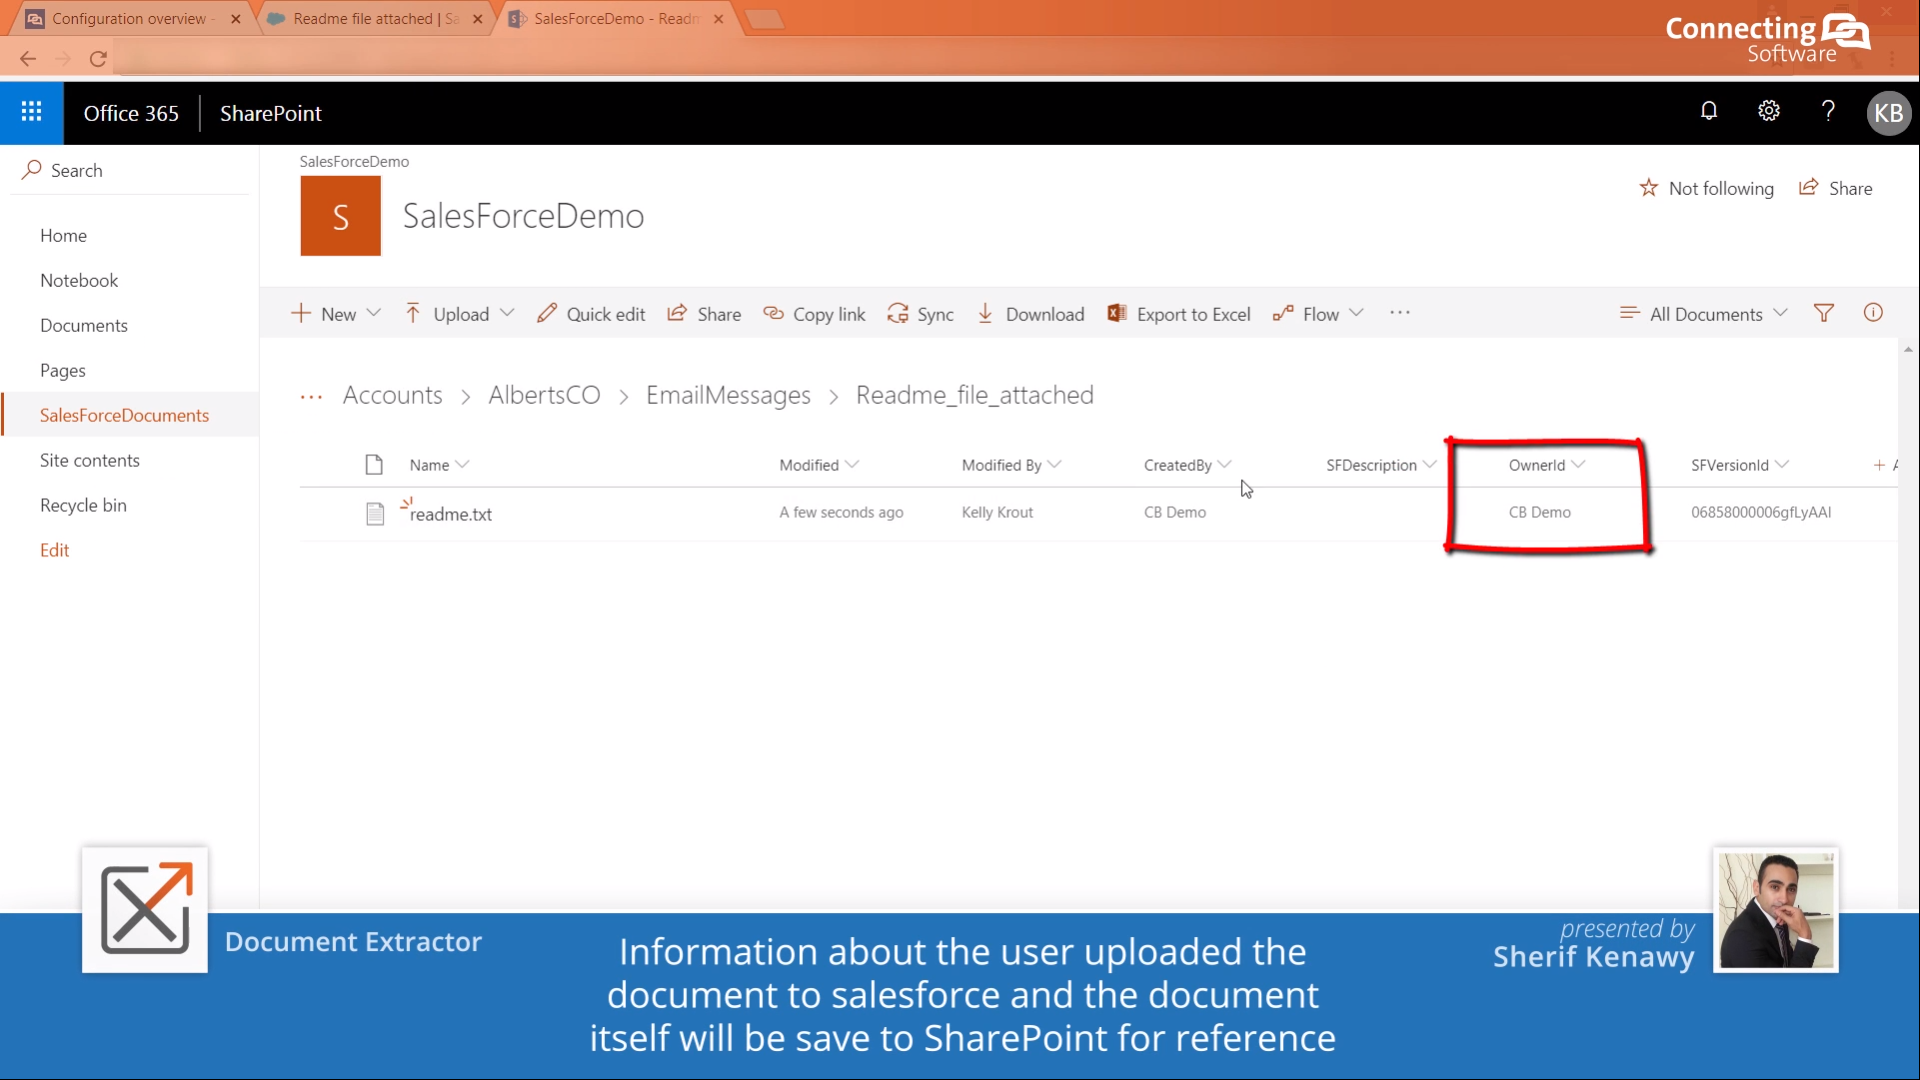
Task: Toggle the information details pane
Action: 1874,312
